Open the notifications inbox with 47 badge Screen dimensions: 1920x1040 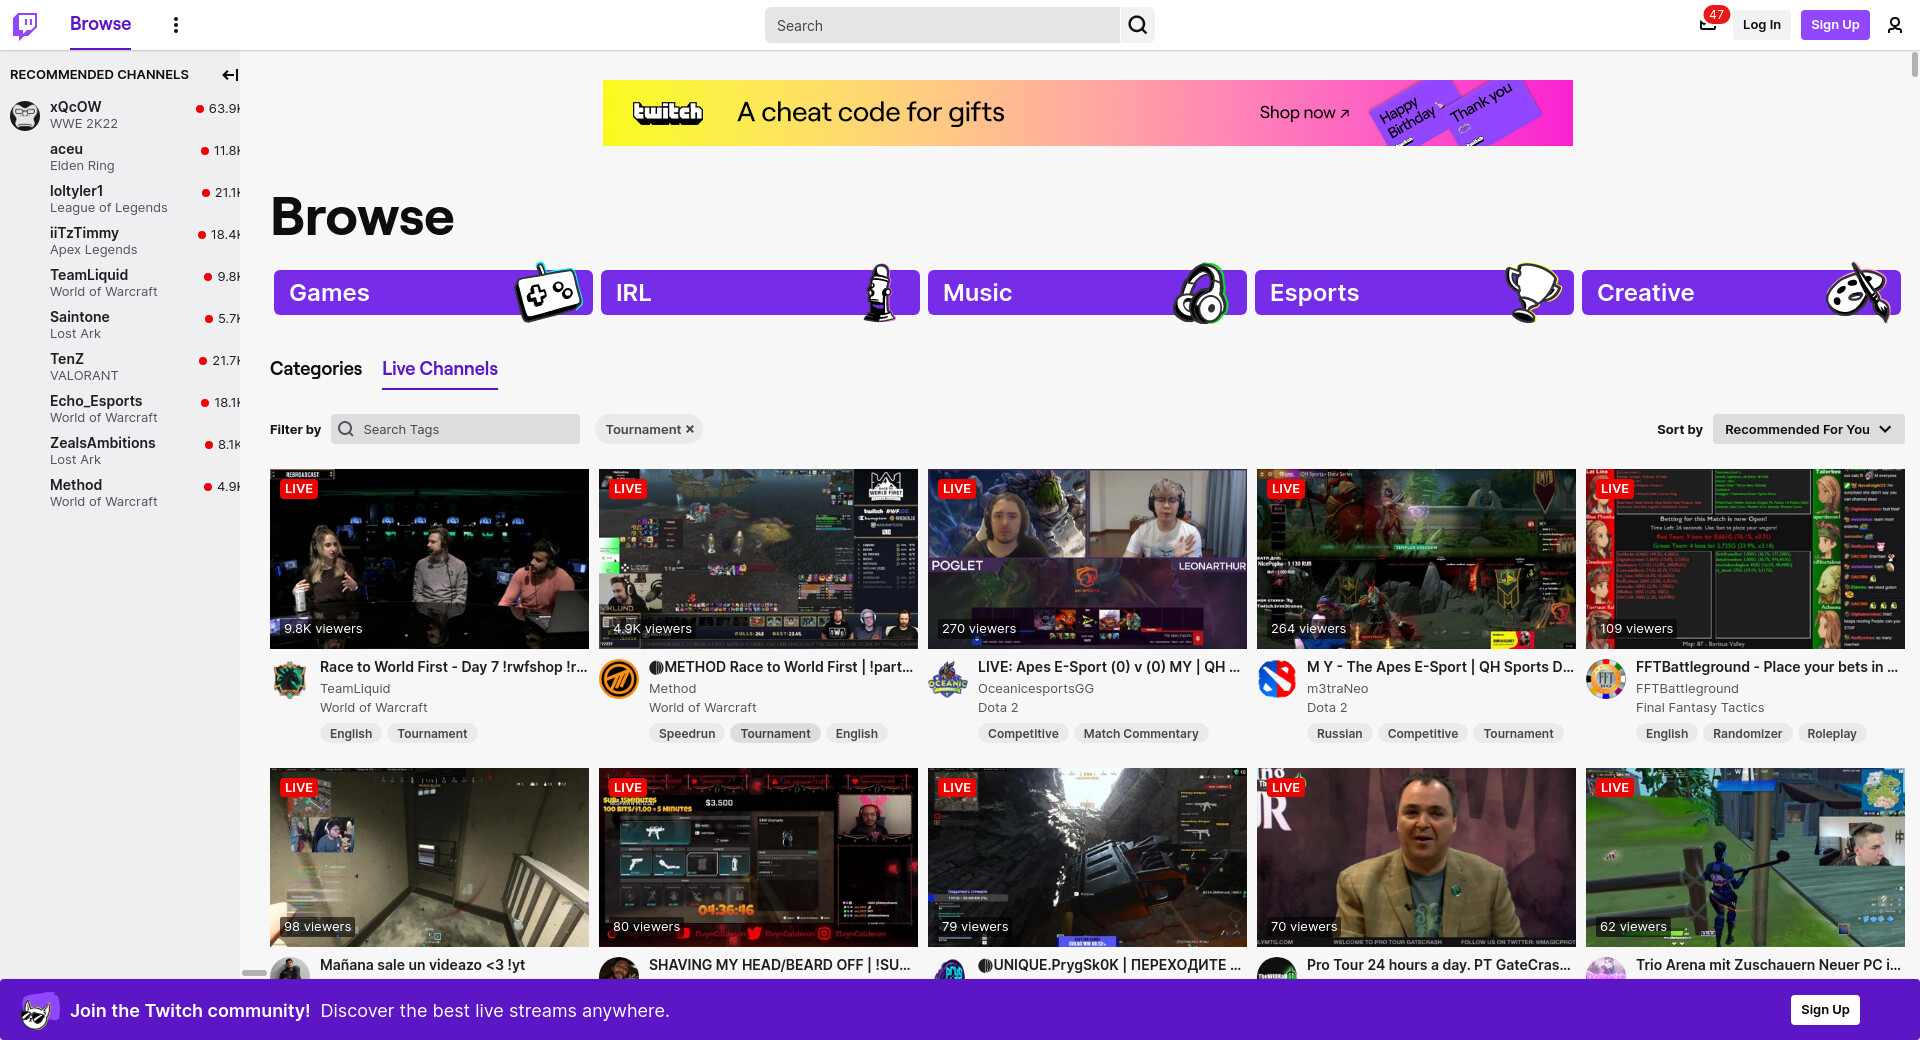[x=1708, y=25]
